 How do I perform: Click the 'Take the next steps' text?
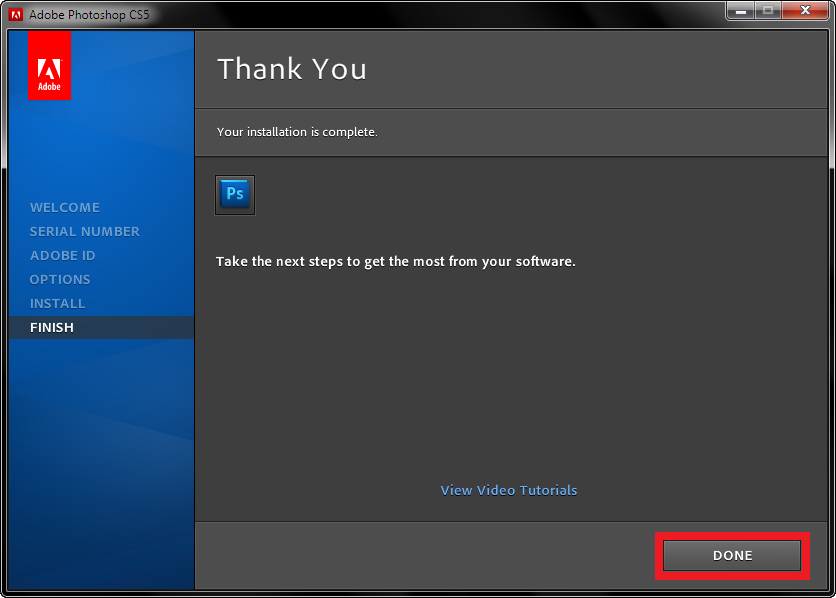click(396, 262)
